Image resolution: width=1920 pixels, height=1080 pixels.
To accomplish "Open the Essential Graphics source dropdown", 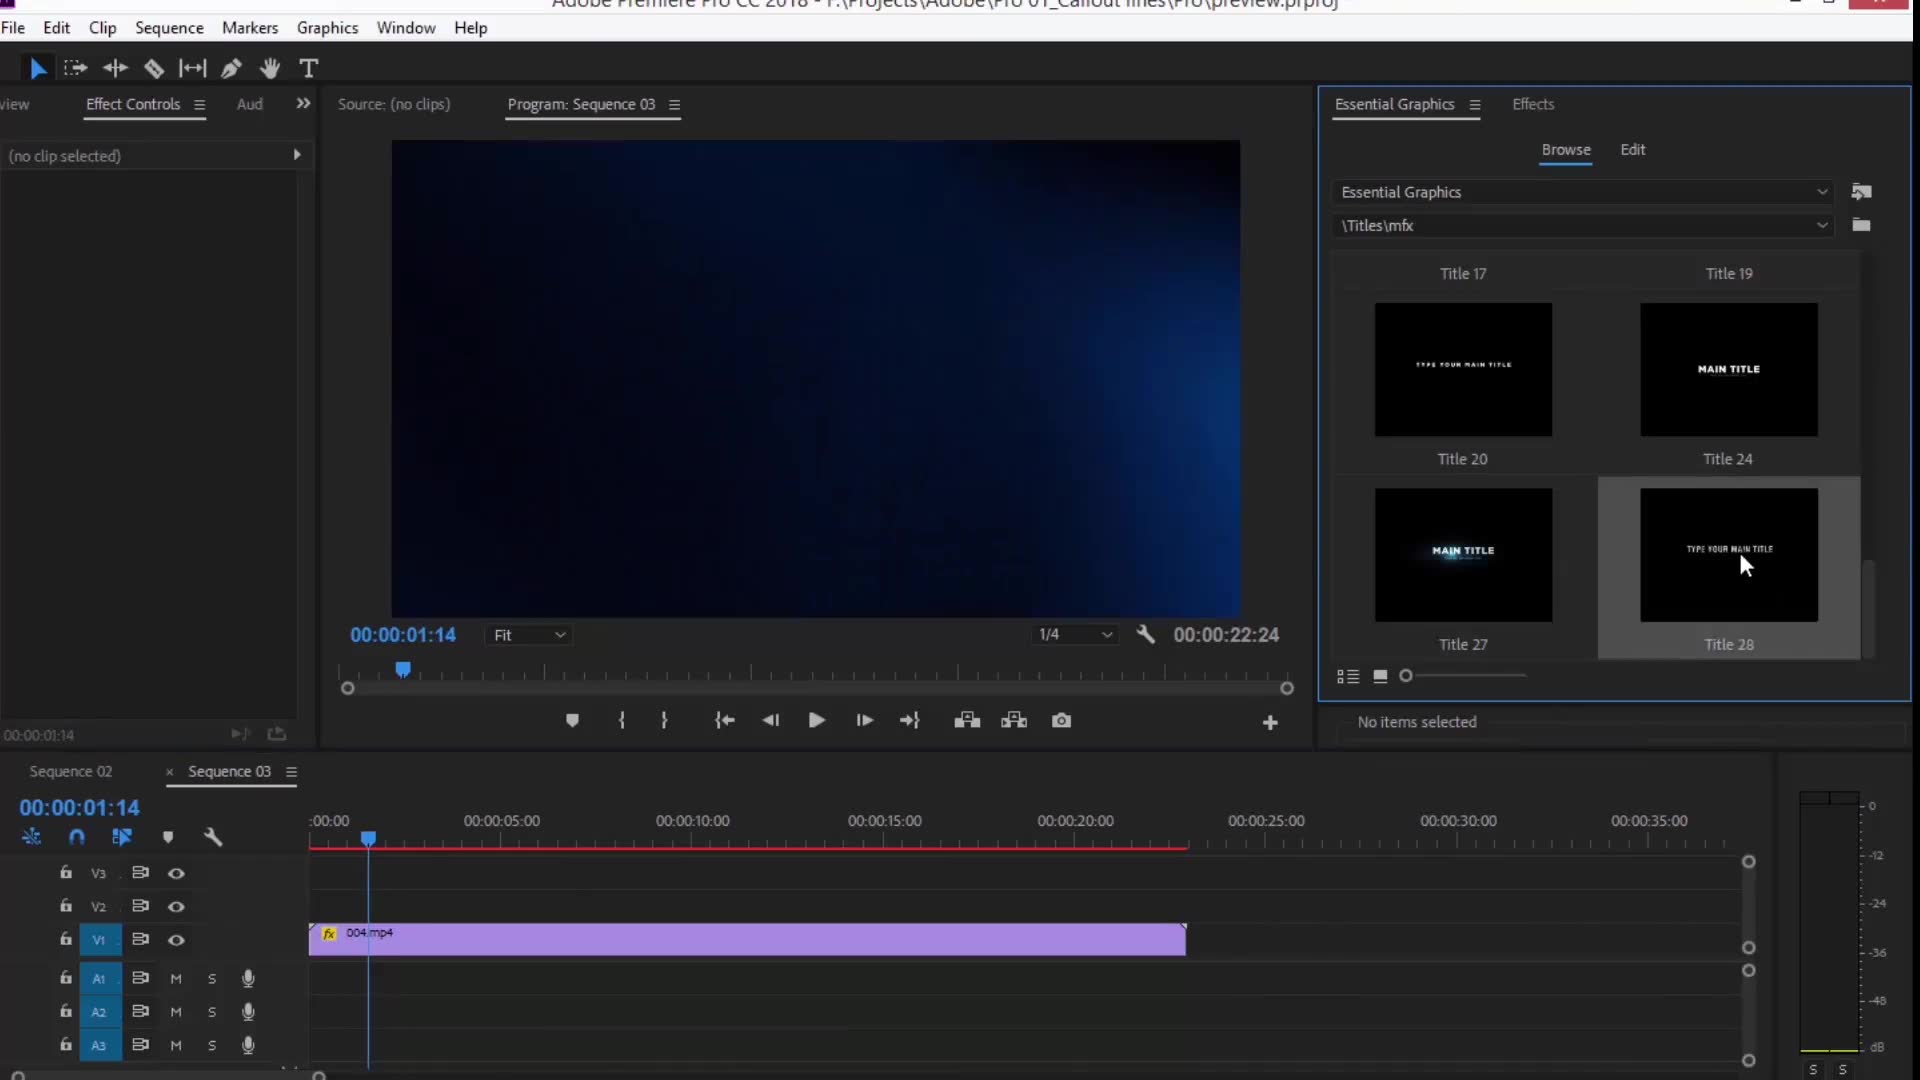I will (1585, 192).
